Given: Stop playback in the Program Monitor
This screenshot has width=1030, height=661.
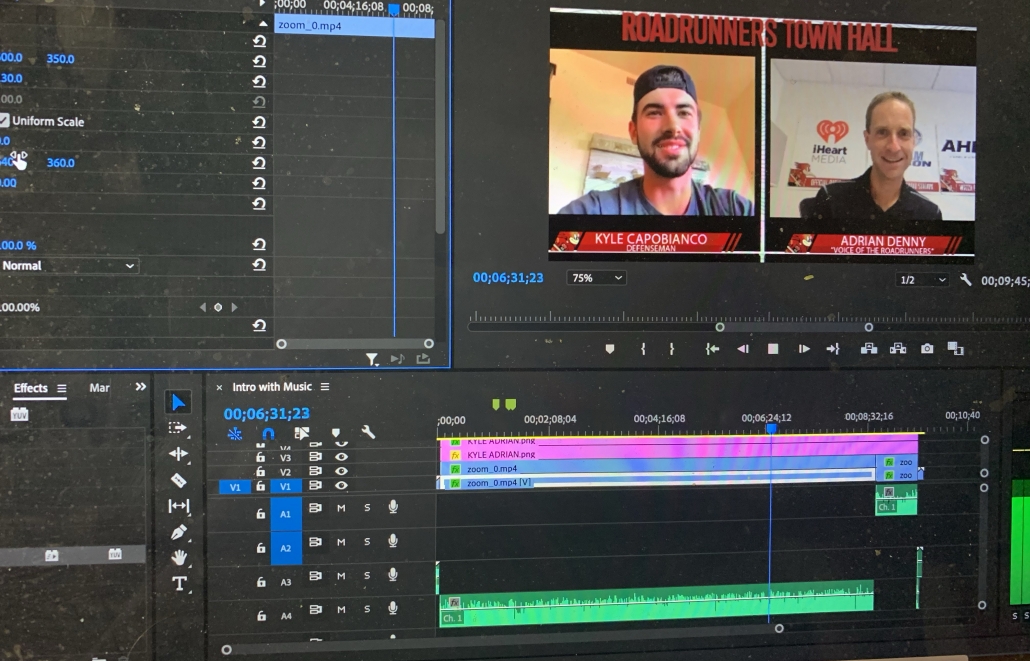Looking at the screenshot, I should pos(773,349).
